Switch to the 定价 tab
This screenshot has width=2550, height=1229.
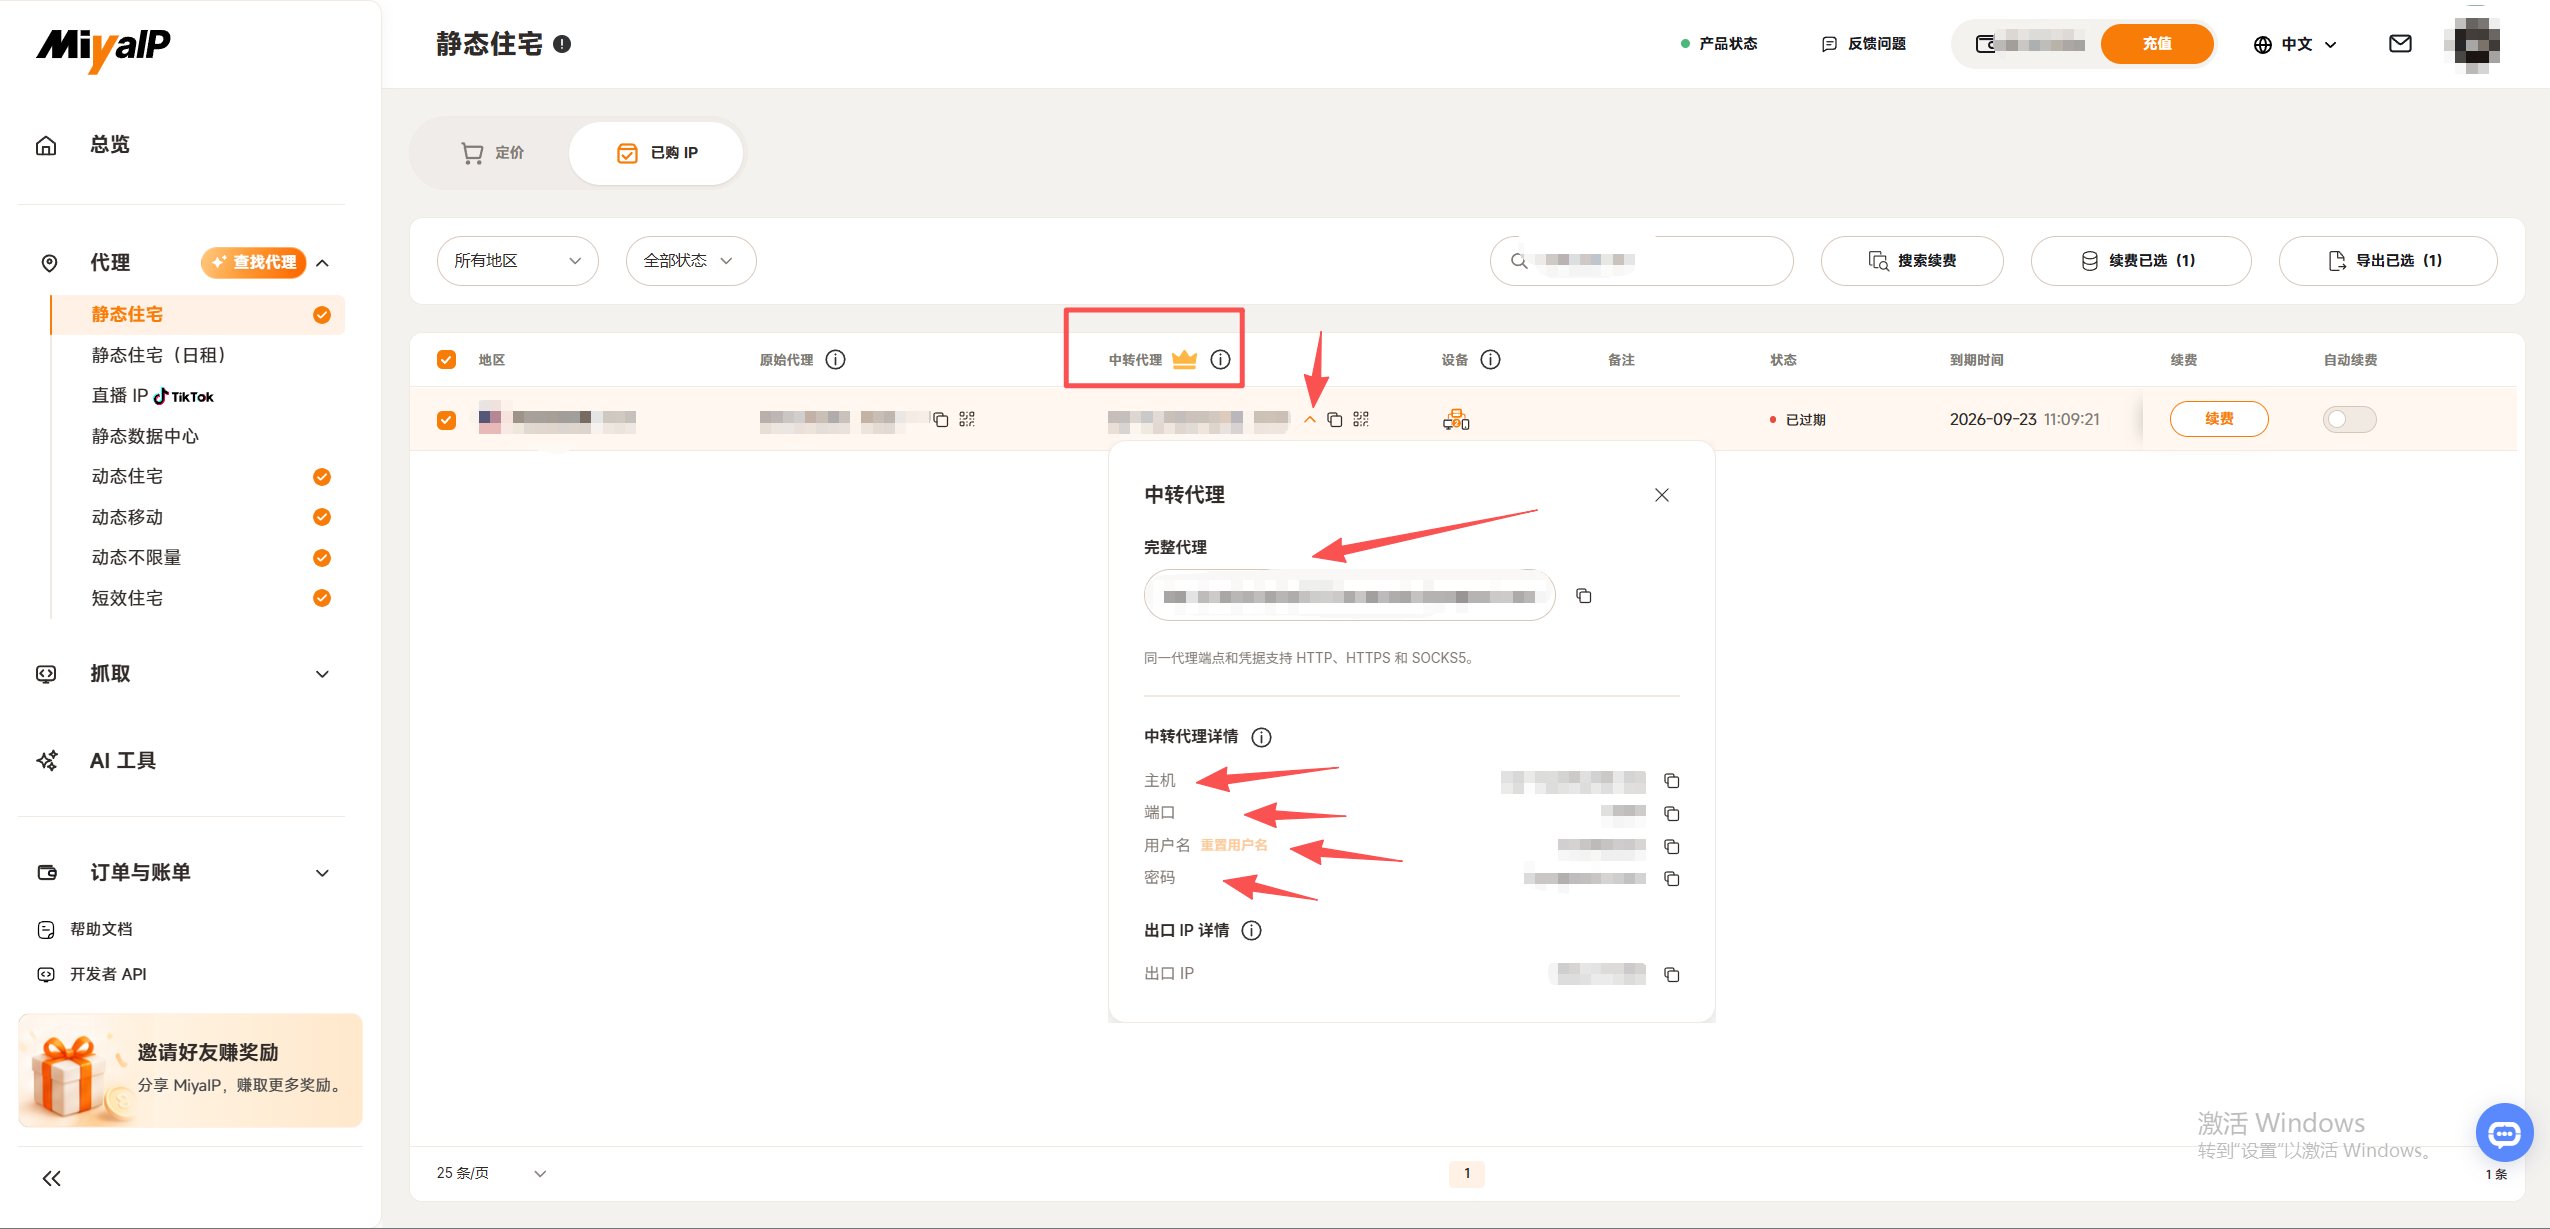pos(492,153)
